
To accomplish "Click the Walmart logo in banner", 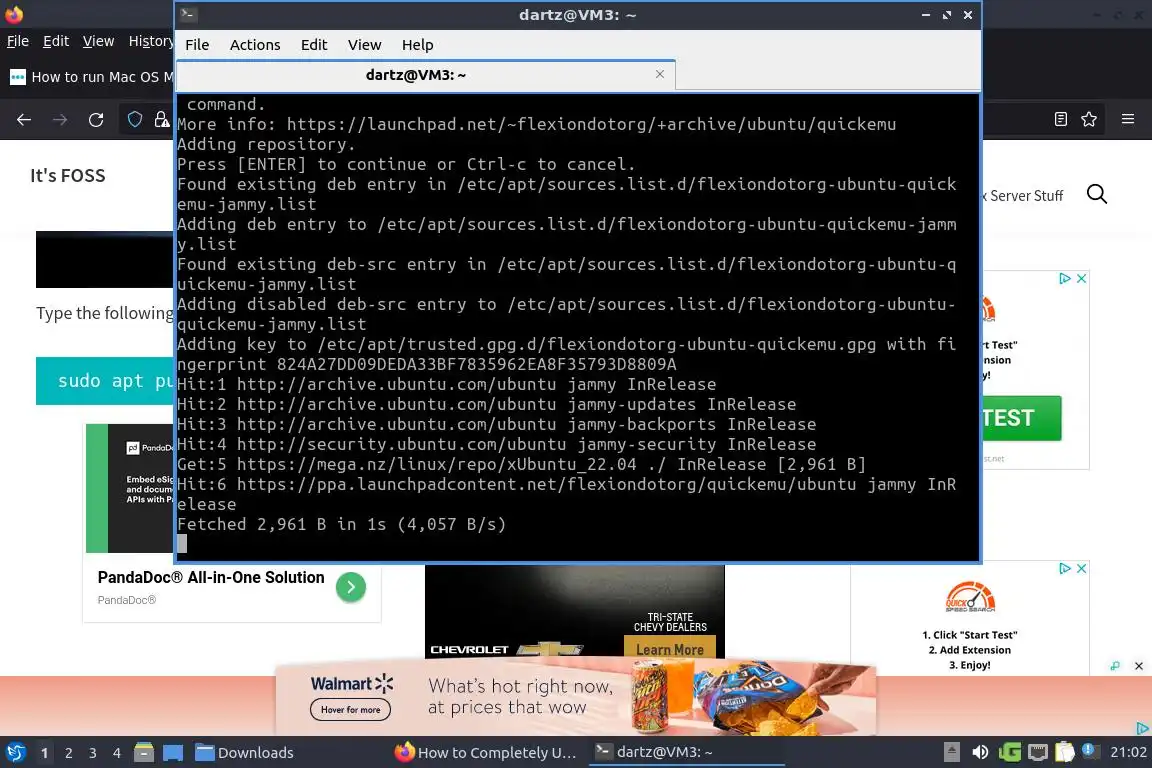I will click(x=351, y=683).
